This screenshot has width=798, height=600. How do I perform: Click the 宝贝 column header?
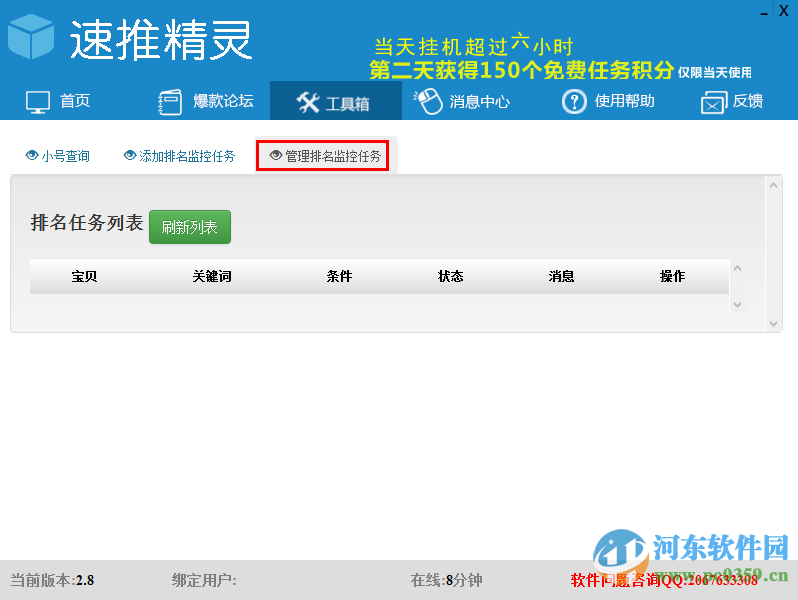(84, 276)
